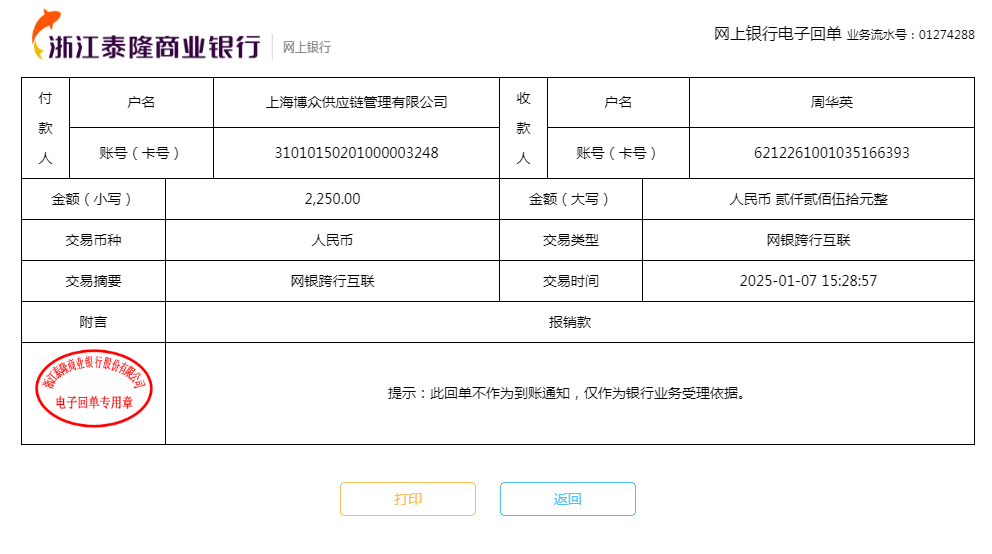Click payee account number 6212261001035166393
This screenshot has height=554, width=992.
tap(832, 153)
